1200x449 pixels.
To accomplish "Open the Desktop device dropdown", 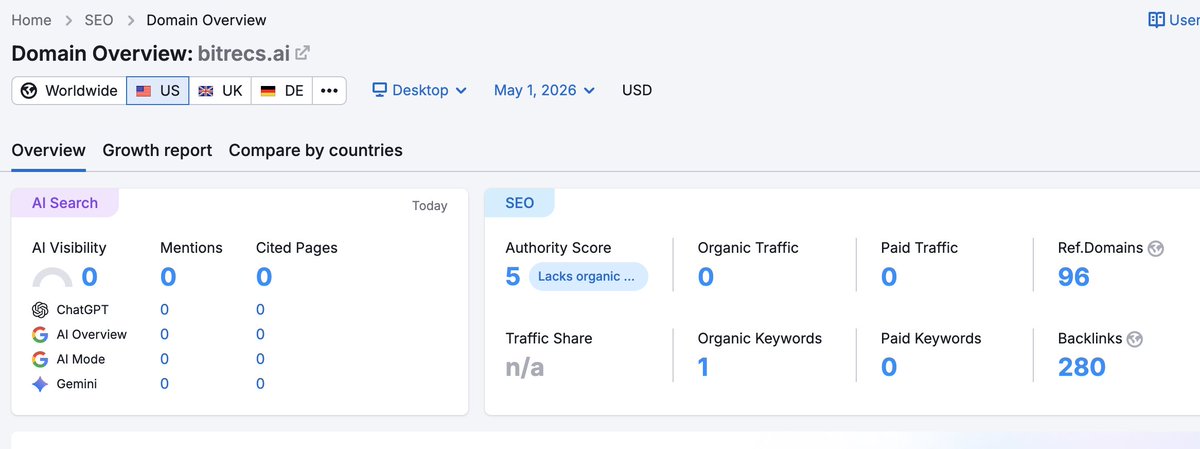I will pyautogui.click(x=420, y=90).
